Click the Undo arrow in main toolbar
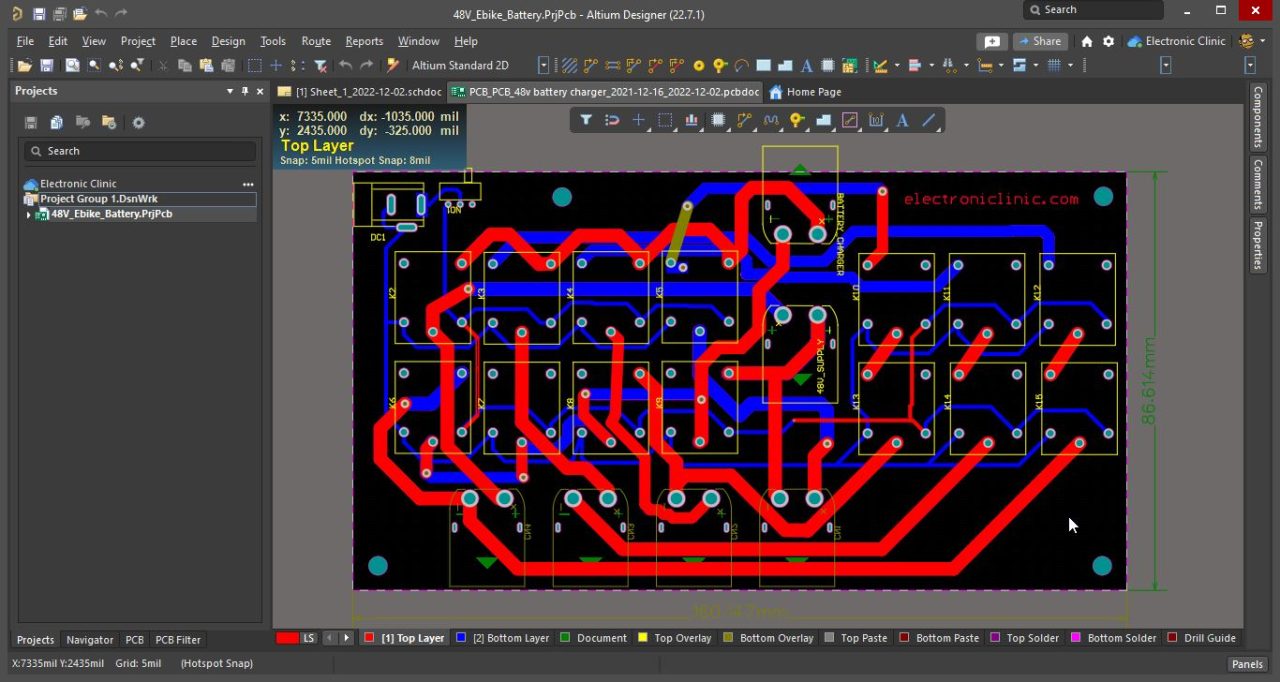Image resolution: width=1280 pixels, height=682 pixels. [x=346, y=66]
